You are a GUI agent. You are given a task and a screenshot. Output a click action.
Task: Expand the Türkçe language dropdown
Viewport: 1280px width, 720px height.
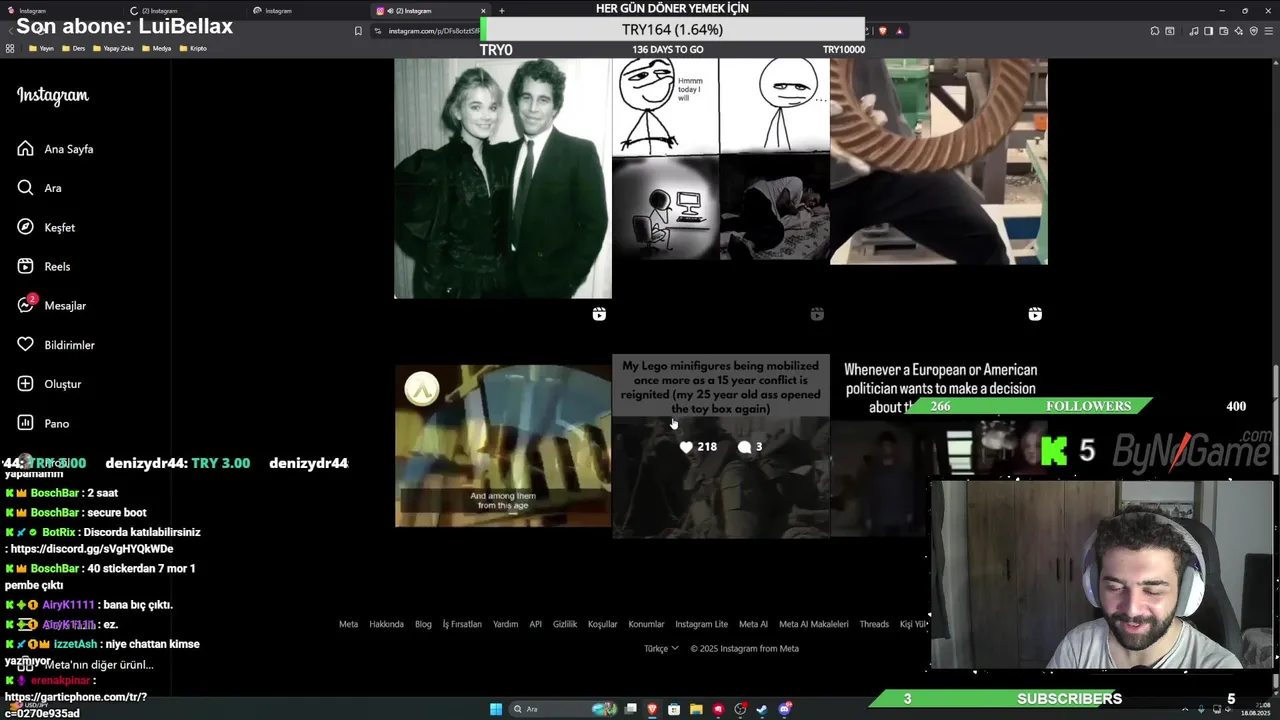(x=661, y=648)
